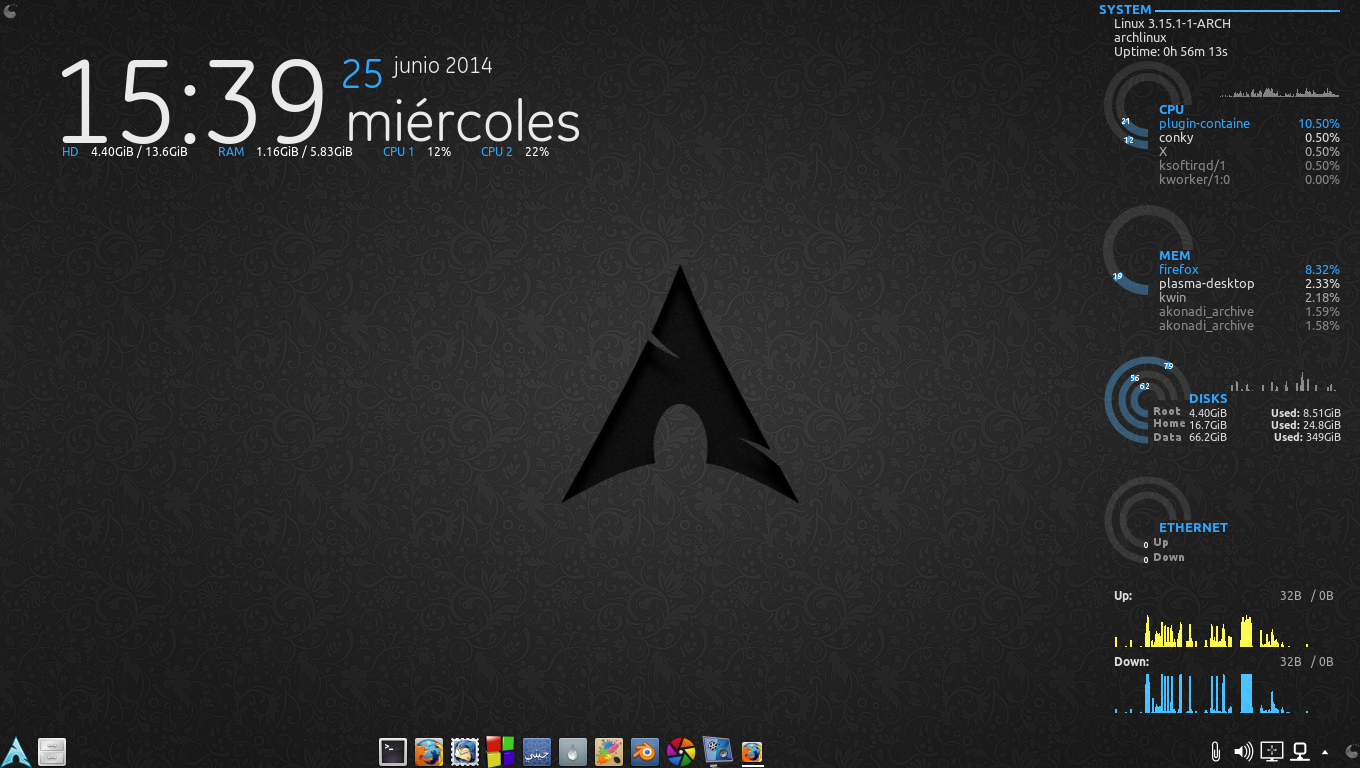Launch Firefox from the dock launcher
The height and width of the screenshot is (768, 1360).
click(x=429, y=751)
